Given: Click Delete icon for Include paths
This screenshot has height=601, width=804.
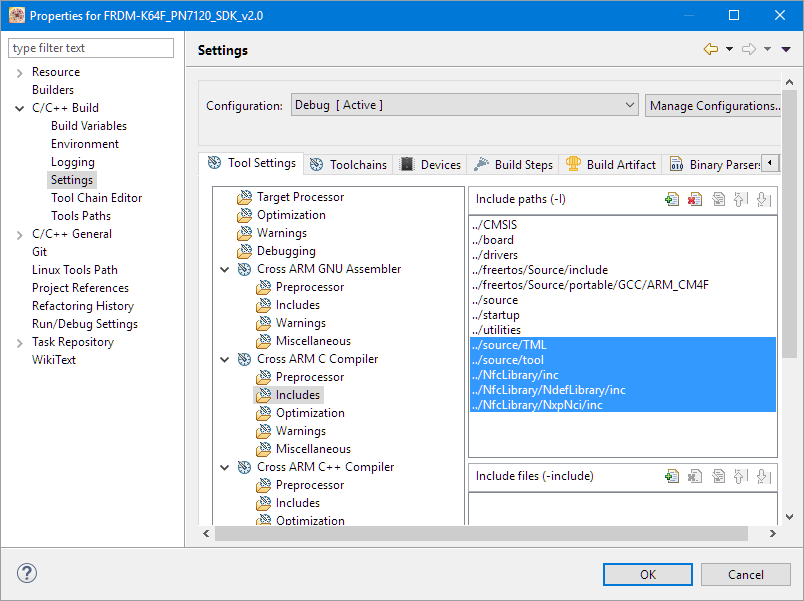Looking at the screenshot, I should click(x=695, y=200).
